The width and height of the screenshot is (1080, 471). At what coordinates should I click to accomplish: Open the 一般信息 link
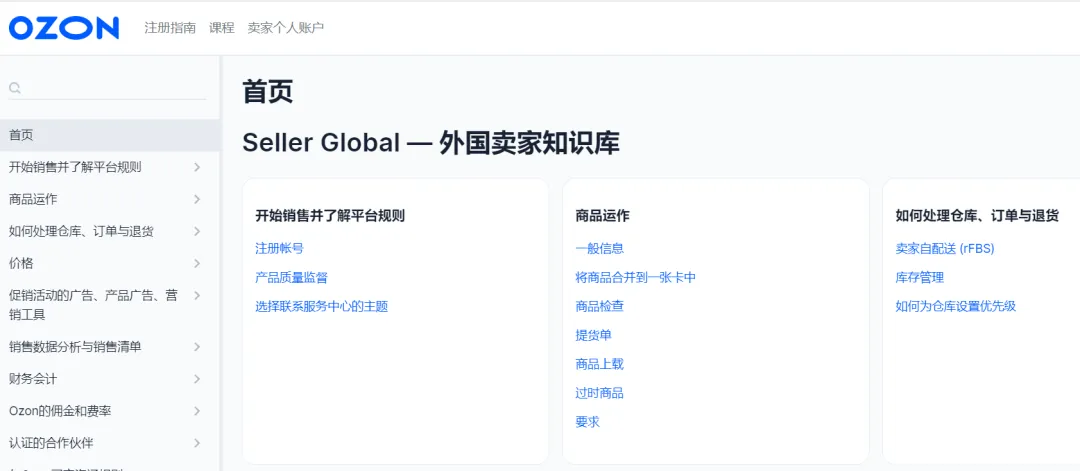pos(599,249)
